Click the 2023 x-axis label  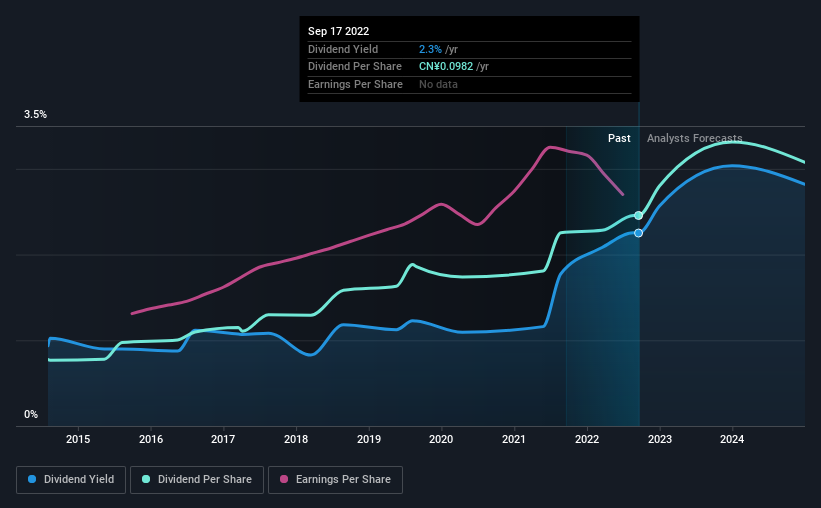pos(660,439)
